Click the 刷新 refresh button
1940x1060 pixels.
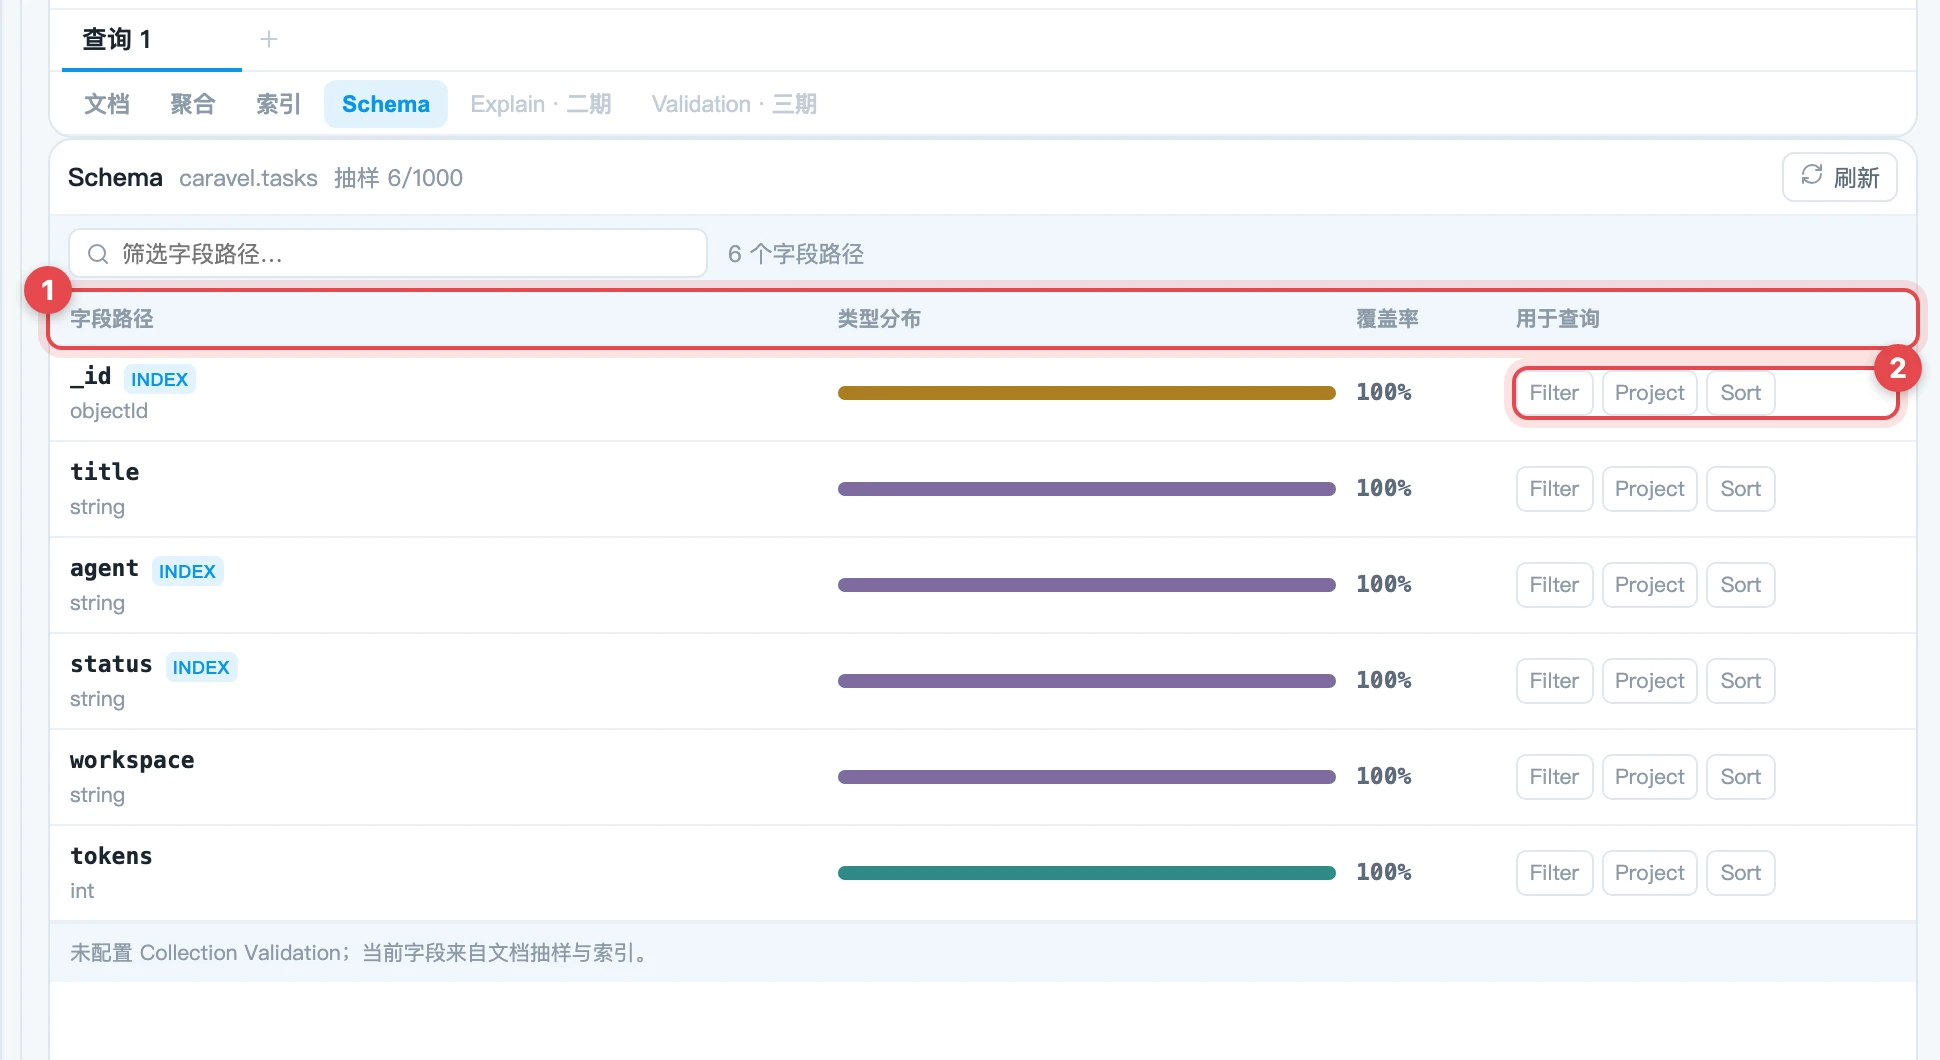click(x=1840, y=177)
